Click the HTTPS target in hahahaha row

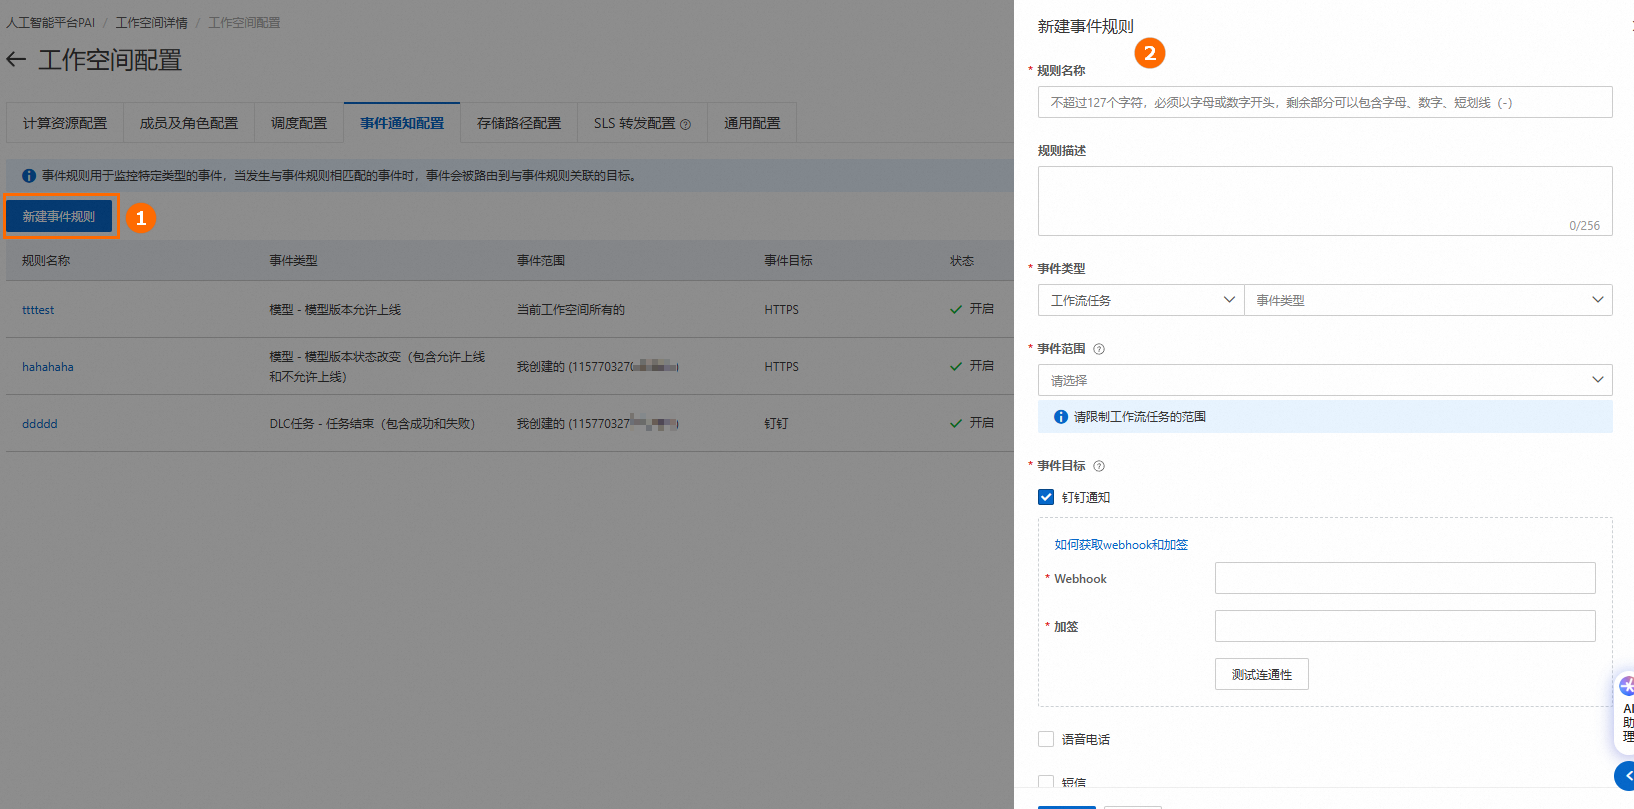coord(782,367)
